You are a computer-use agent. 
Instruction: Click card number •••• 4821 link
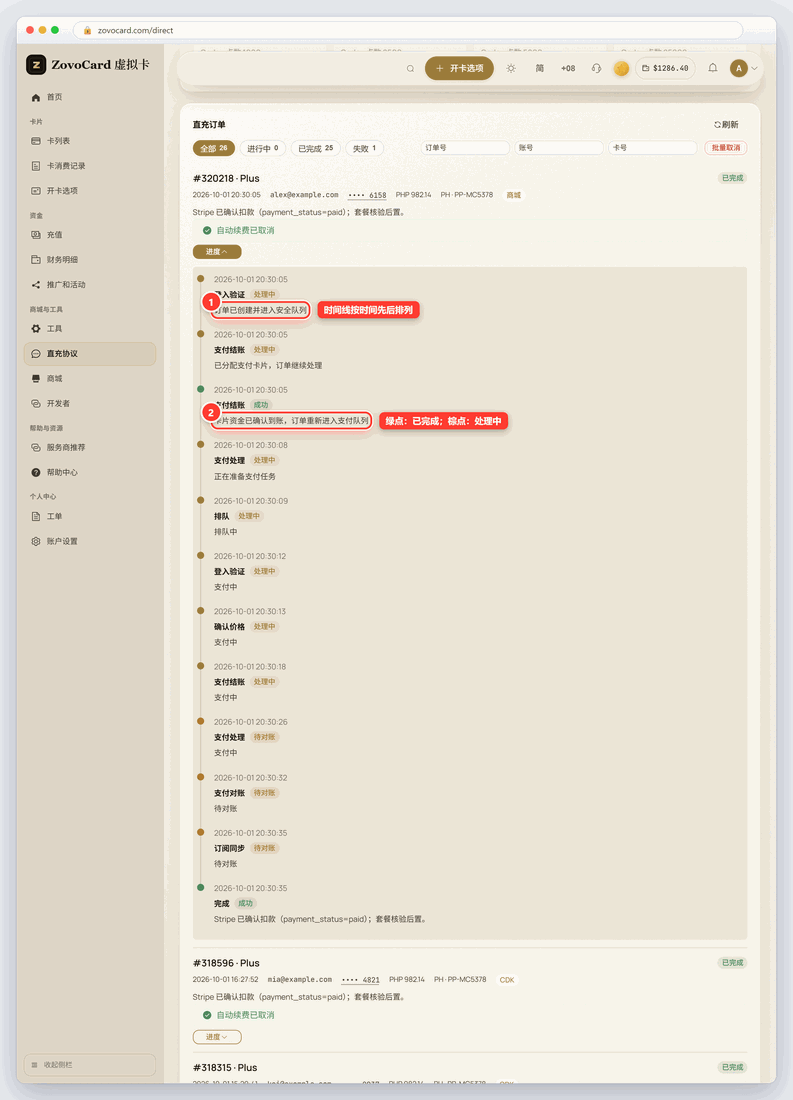click(361, 980)
